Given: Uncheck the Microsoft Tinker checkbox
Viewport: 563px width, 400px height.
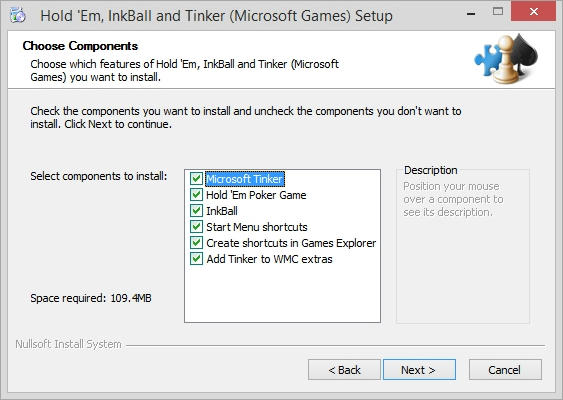Looking at the screenshot, I should [x=196, y=178].
